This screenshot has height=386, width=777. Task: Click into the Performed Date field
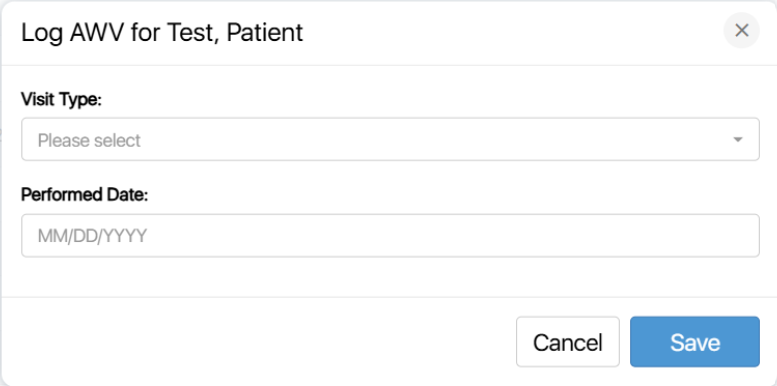pos(390,235)
